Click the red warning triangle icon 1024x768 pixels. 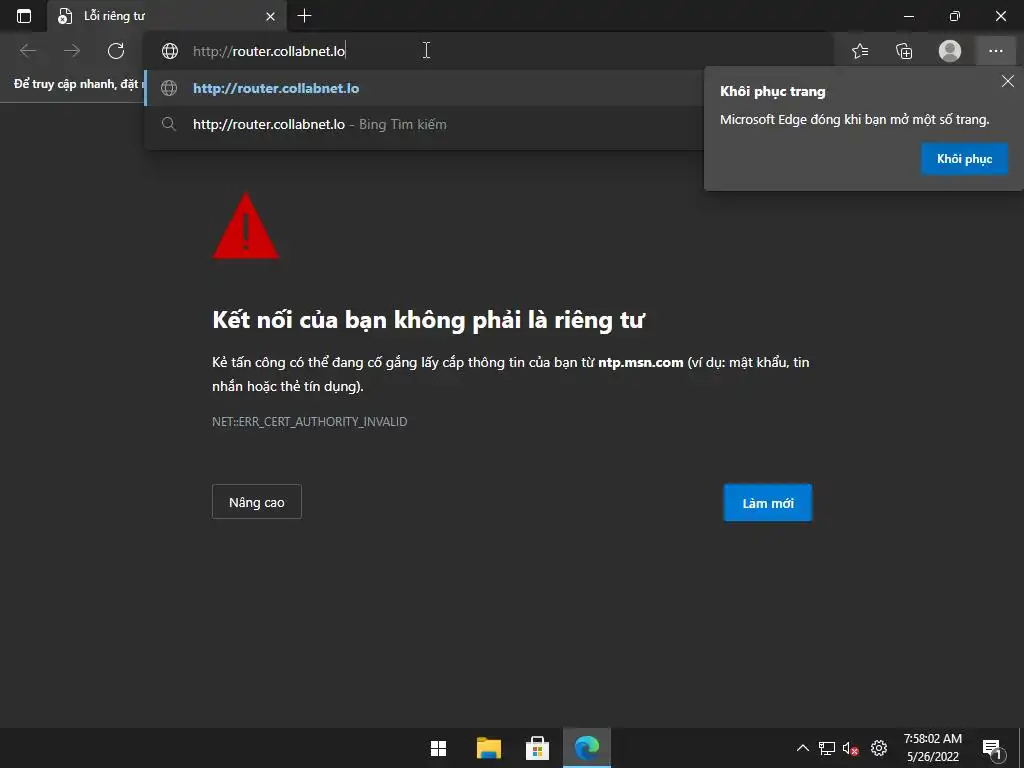(x=246, y=227)
